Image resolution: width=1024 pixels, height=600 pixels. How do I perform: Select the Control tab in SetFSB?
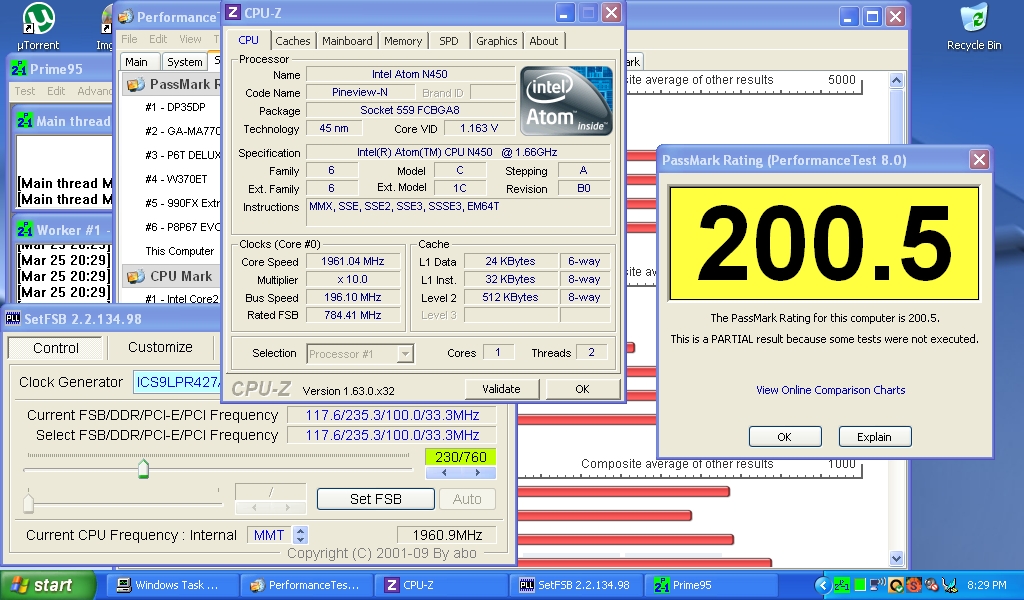click(56, 348)
